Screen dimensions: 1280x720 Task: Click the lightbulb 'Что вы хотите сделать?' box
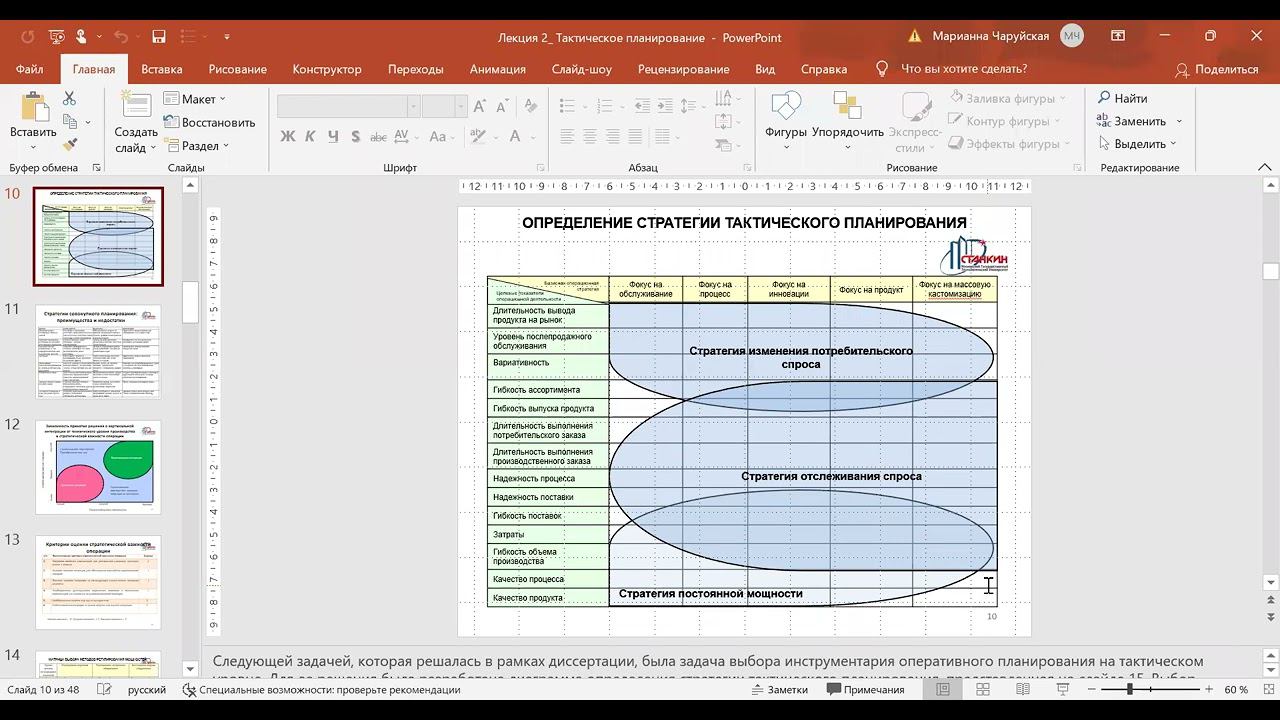click(964, 69)
